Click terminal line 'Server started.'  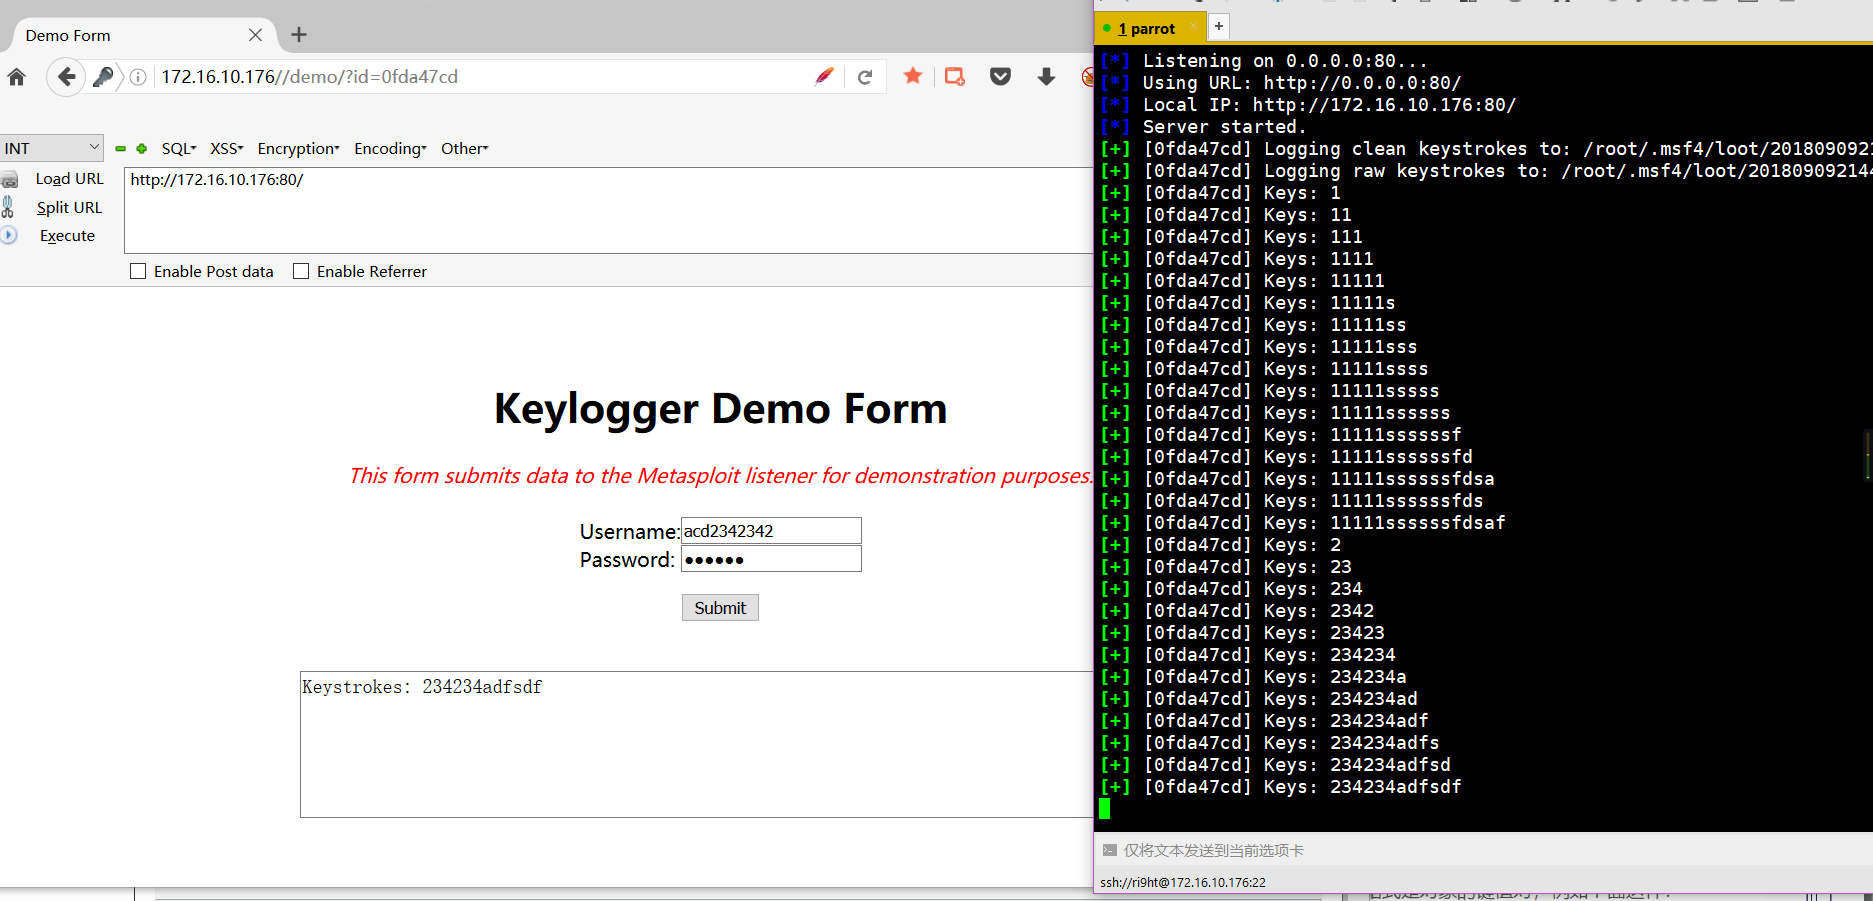[1224, 127]
